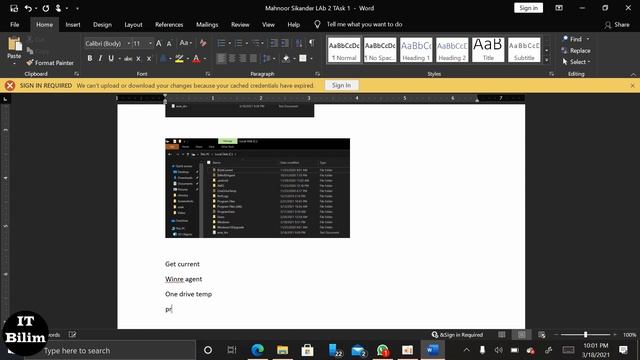
Task: Insert a bulleted list
Action: coord(221,43)
